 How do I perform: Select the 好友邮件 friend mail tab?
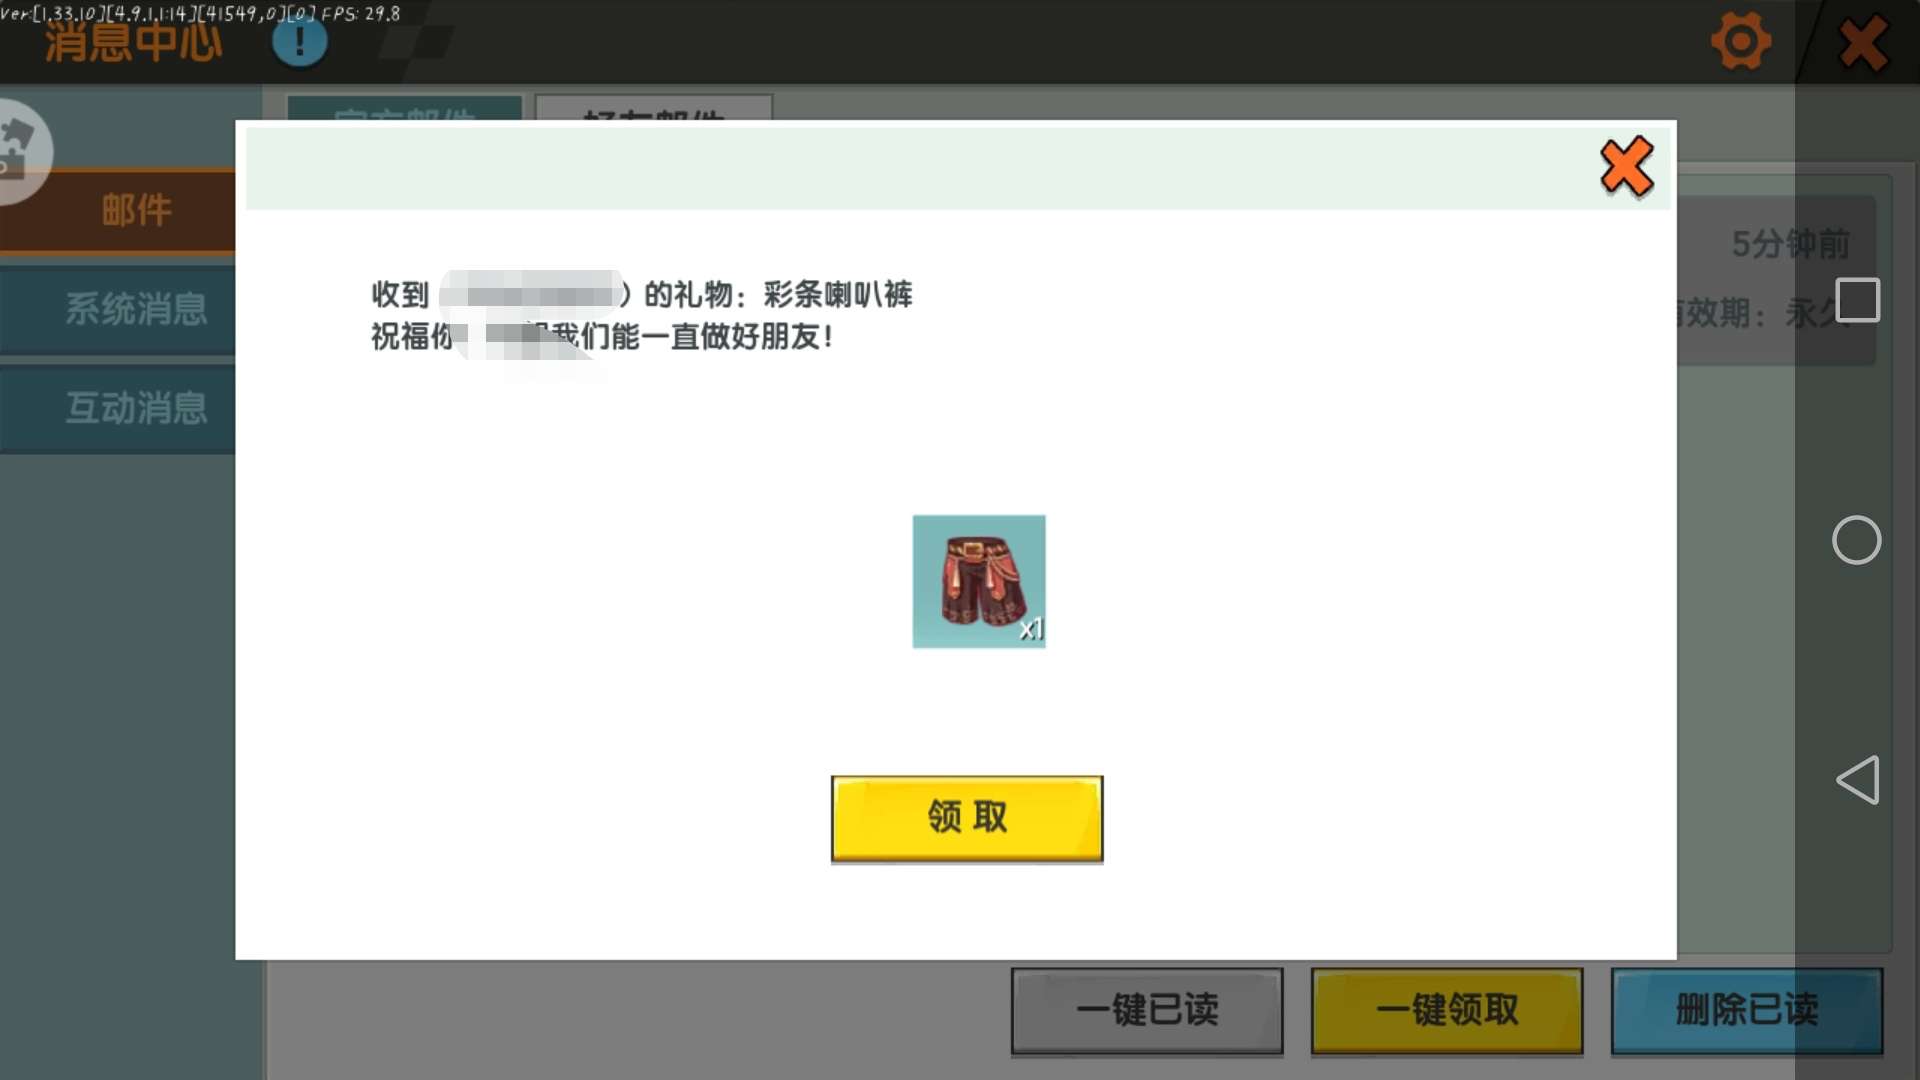654,108
